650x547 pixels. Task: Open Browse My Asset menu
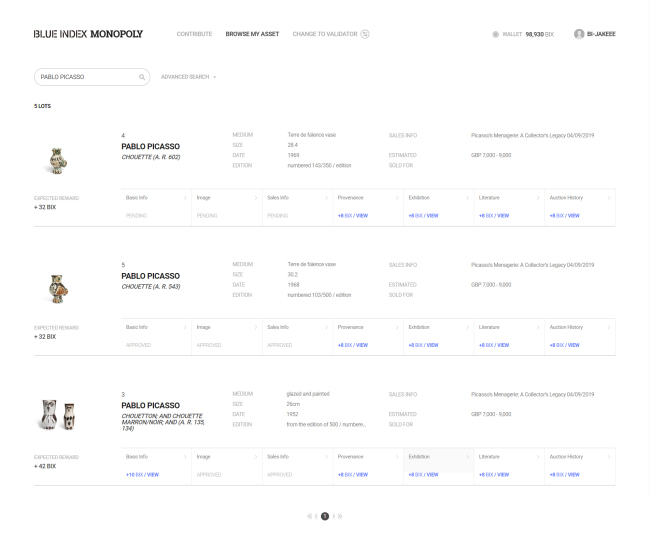pyautogui.click(x=252, y=34)
